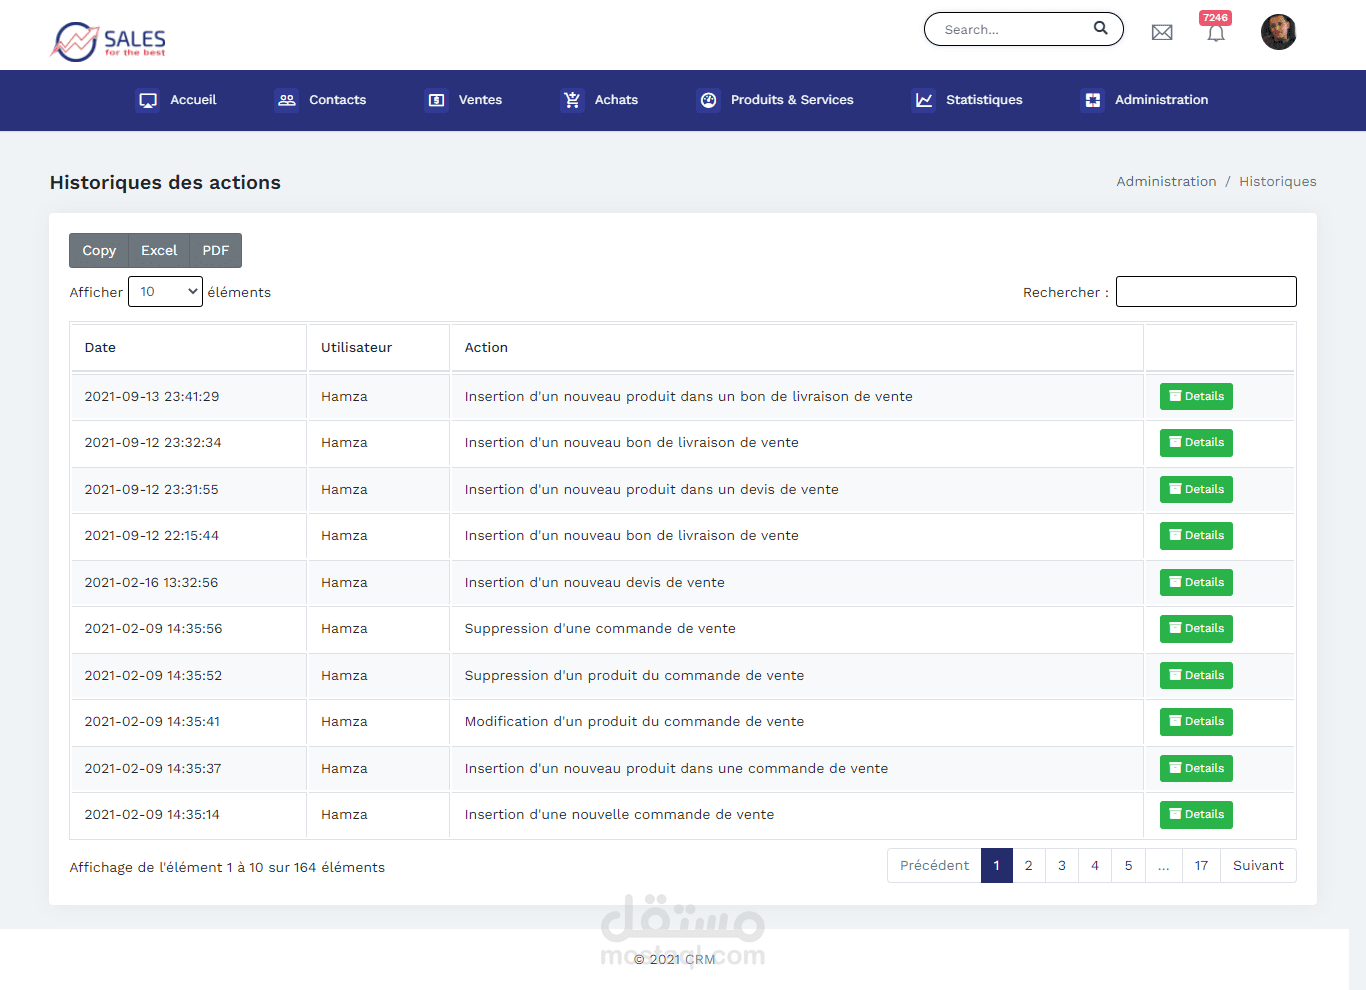
Task: Click the Accueil home icon
Action: [147, 99]
